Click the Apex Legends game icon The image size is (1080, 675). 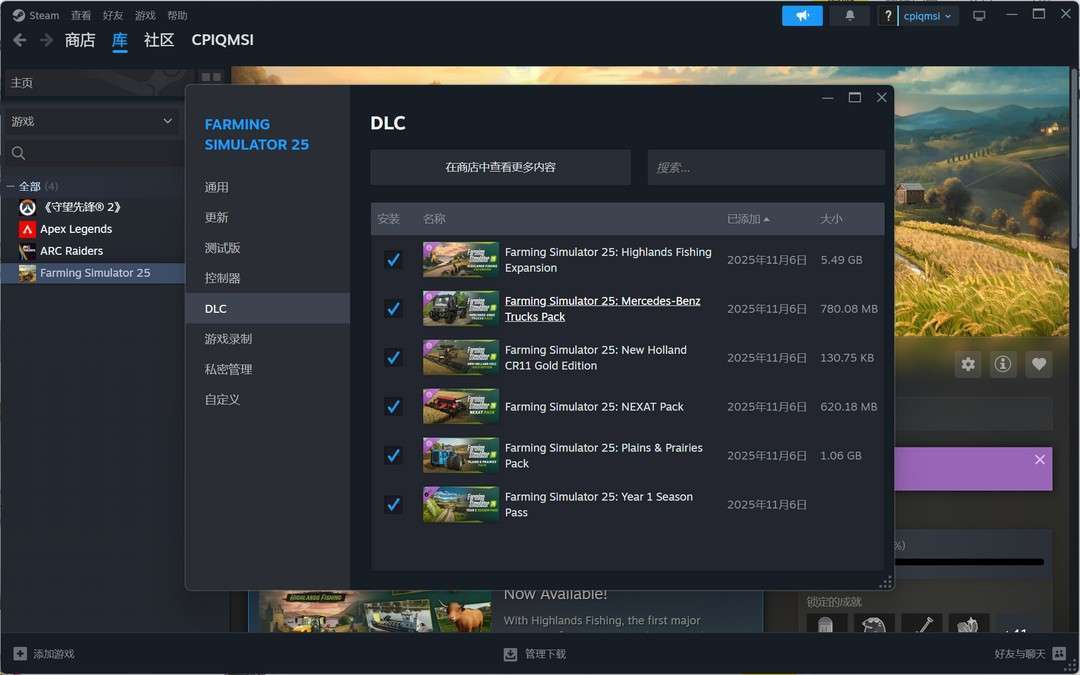27,229
